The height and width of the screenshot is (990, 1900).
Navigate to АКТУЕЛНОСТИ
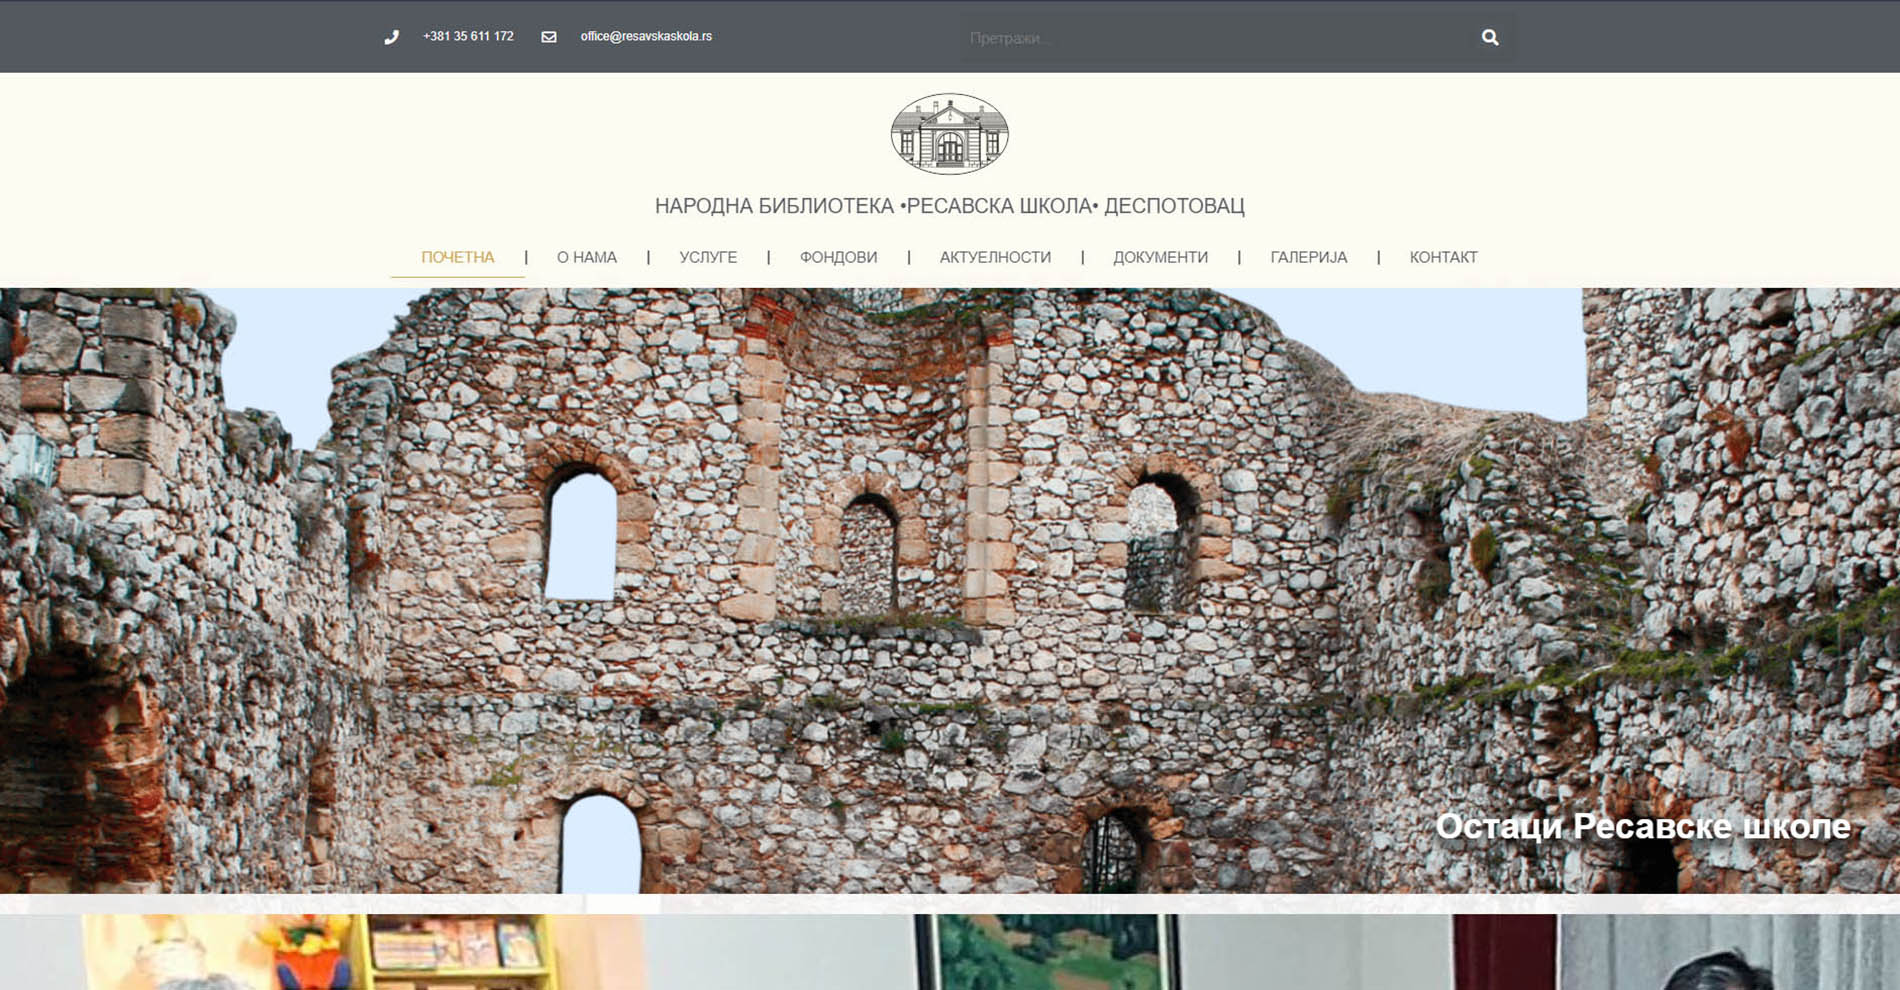(995, 257)
